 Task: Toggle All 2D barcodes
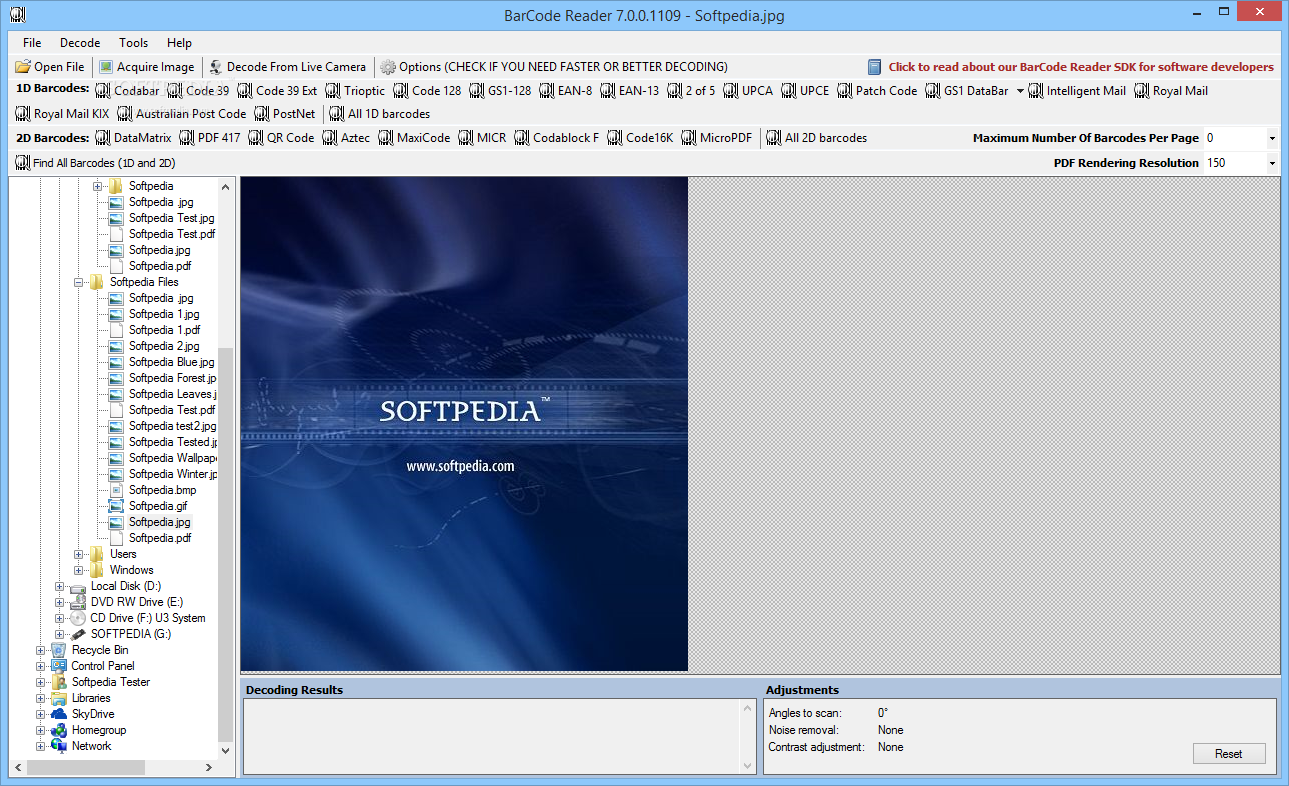[817, 137]
